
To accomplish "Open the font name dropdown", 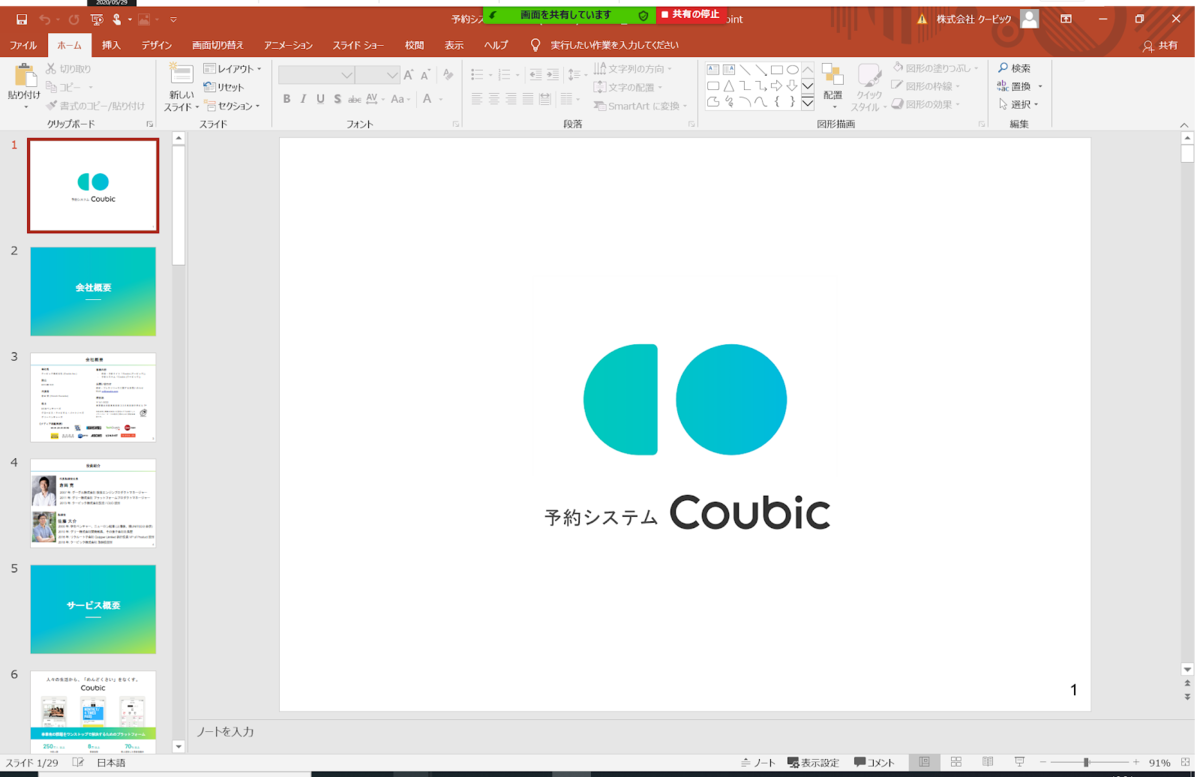I will [x=346, y=75].
